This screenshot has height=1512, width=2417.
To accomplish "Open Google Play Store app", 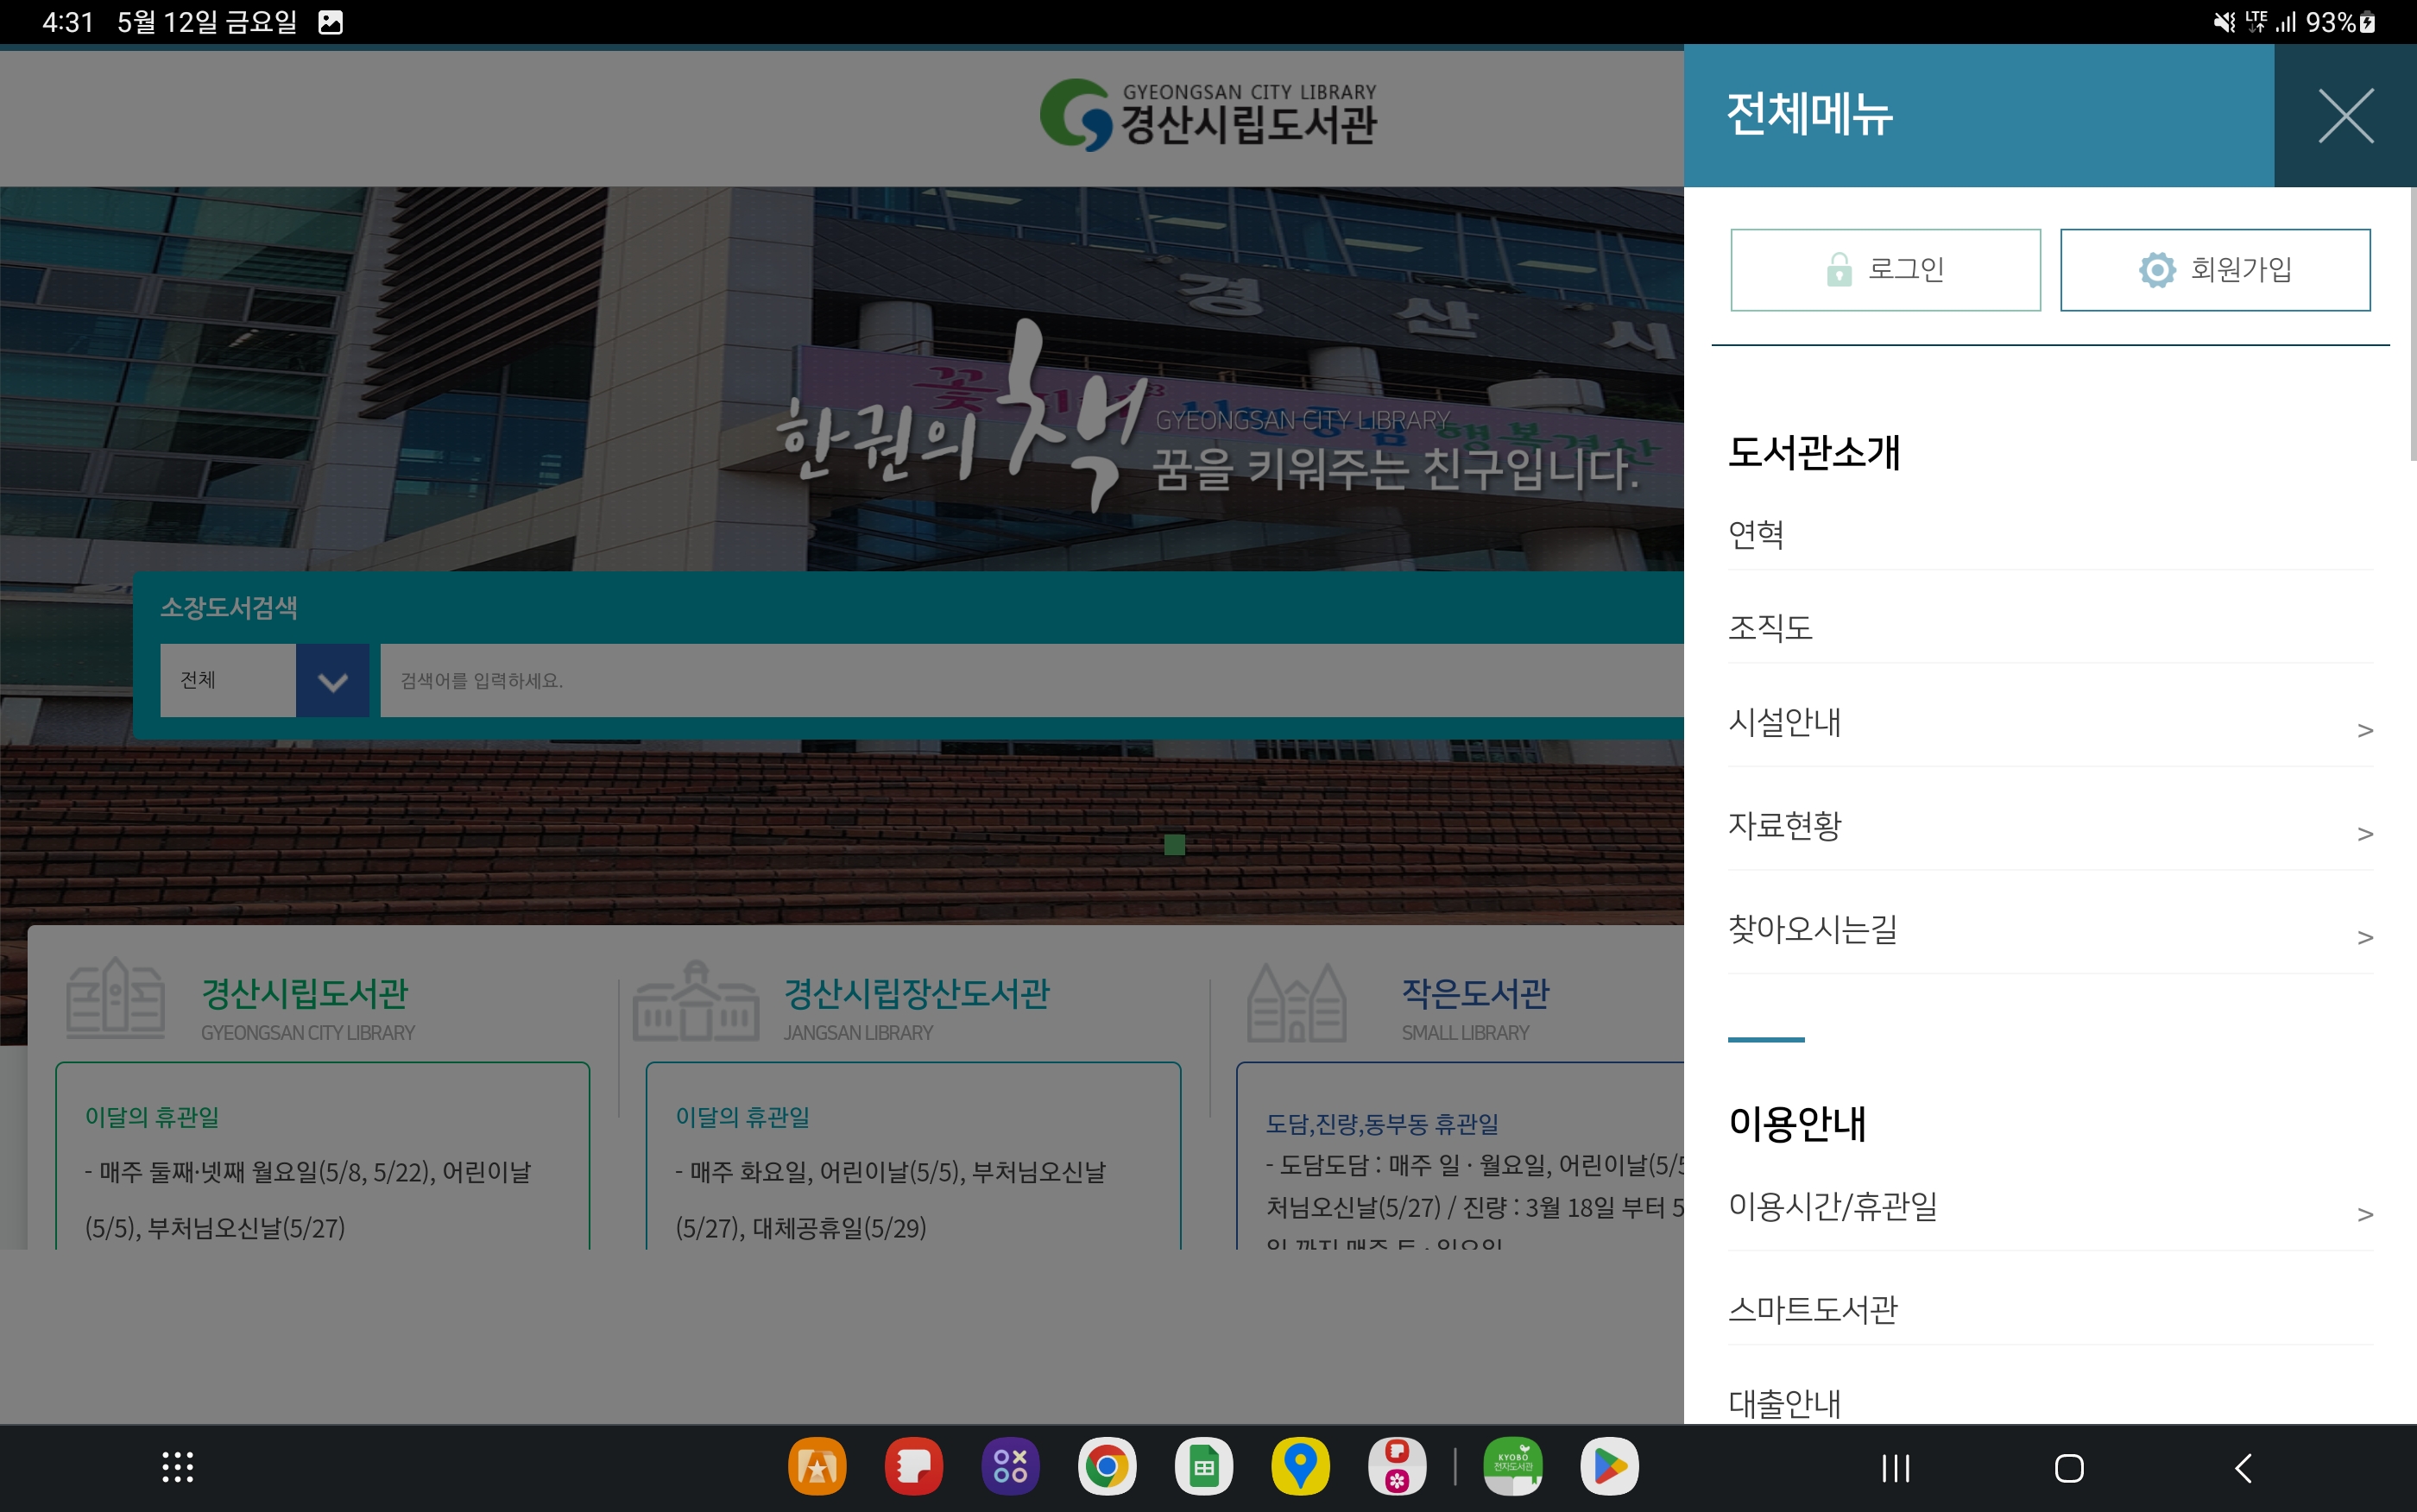I will pos(1608,1467).
